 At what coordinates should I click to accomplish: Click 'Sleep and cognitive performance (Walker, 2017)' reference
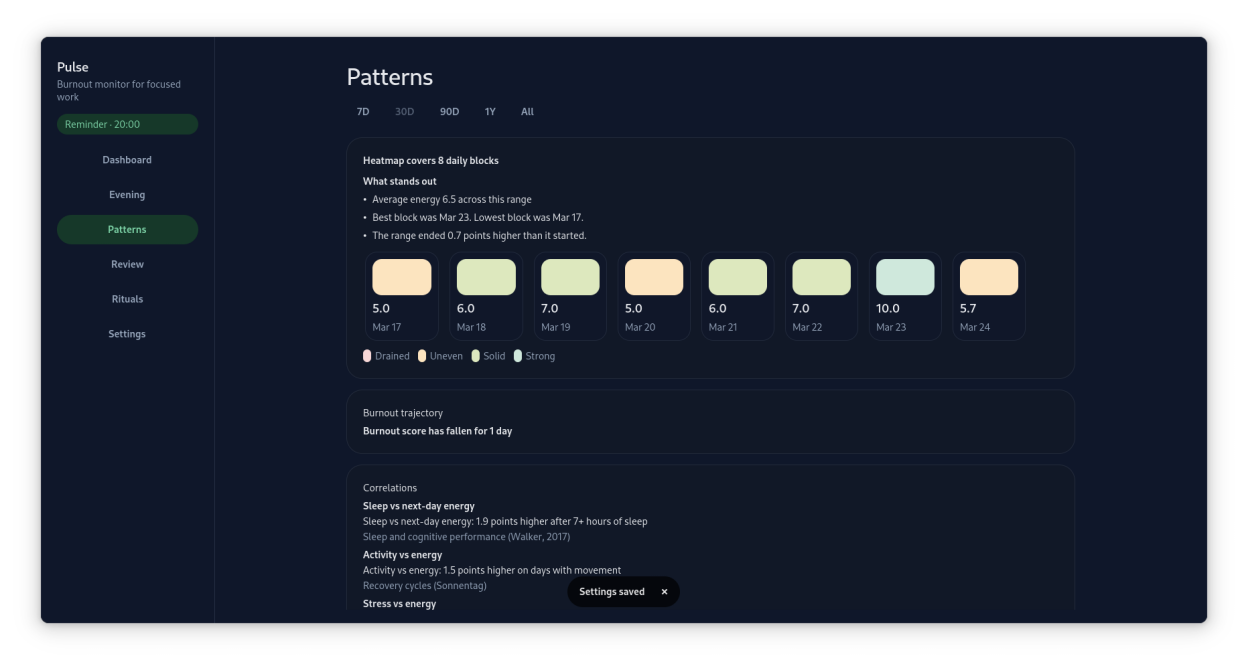466,537
